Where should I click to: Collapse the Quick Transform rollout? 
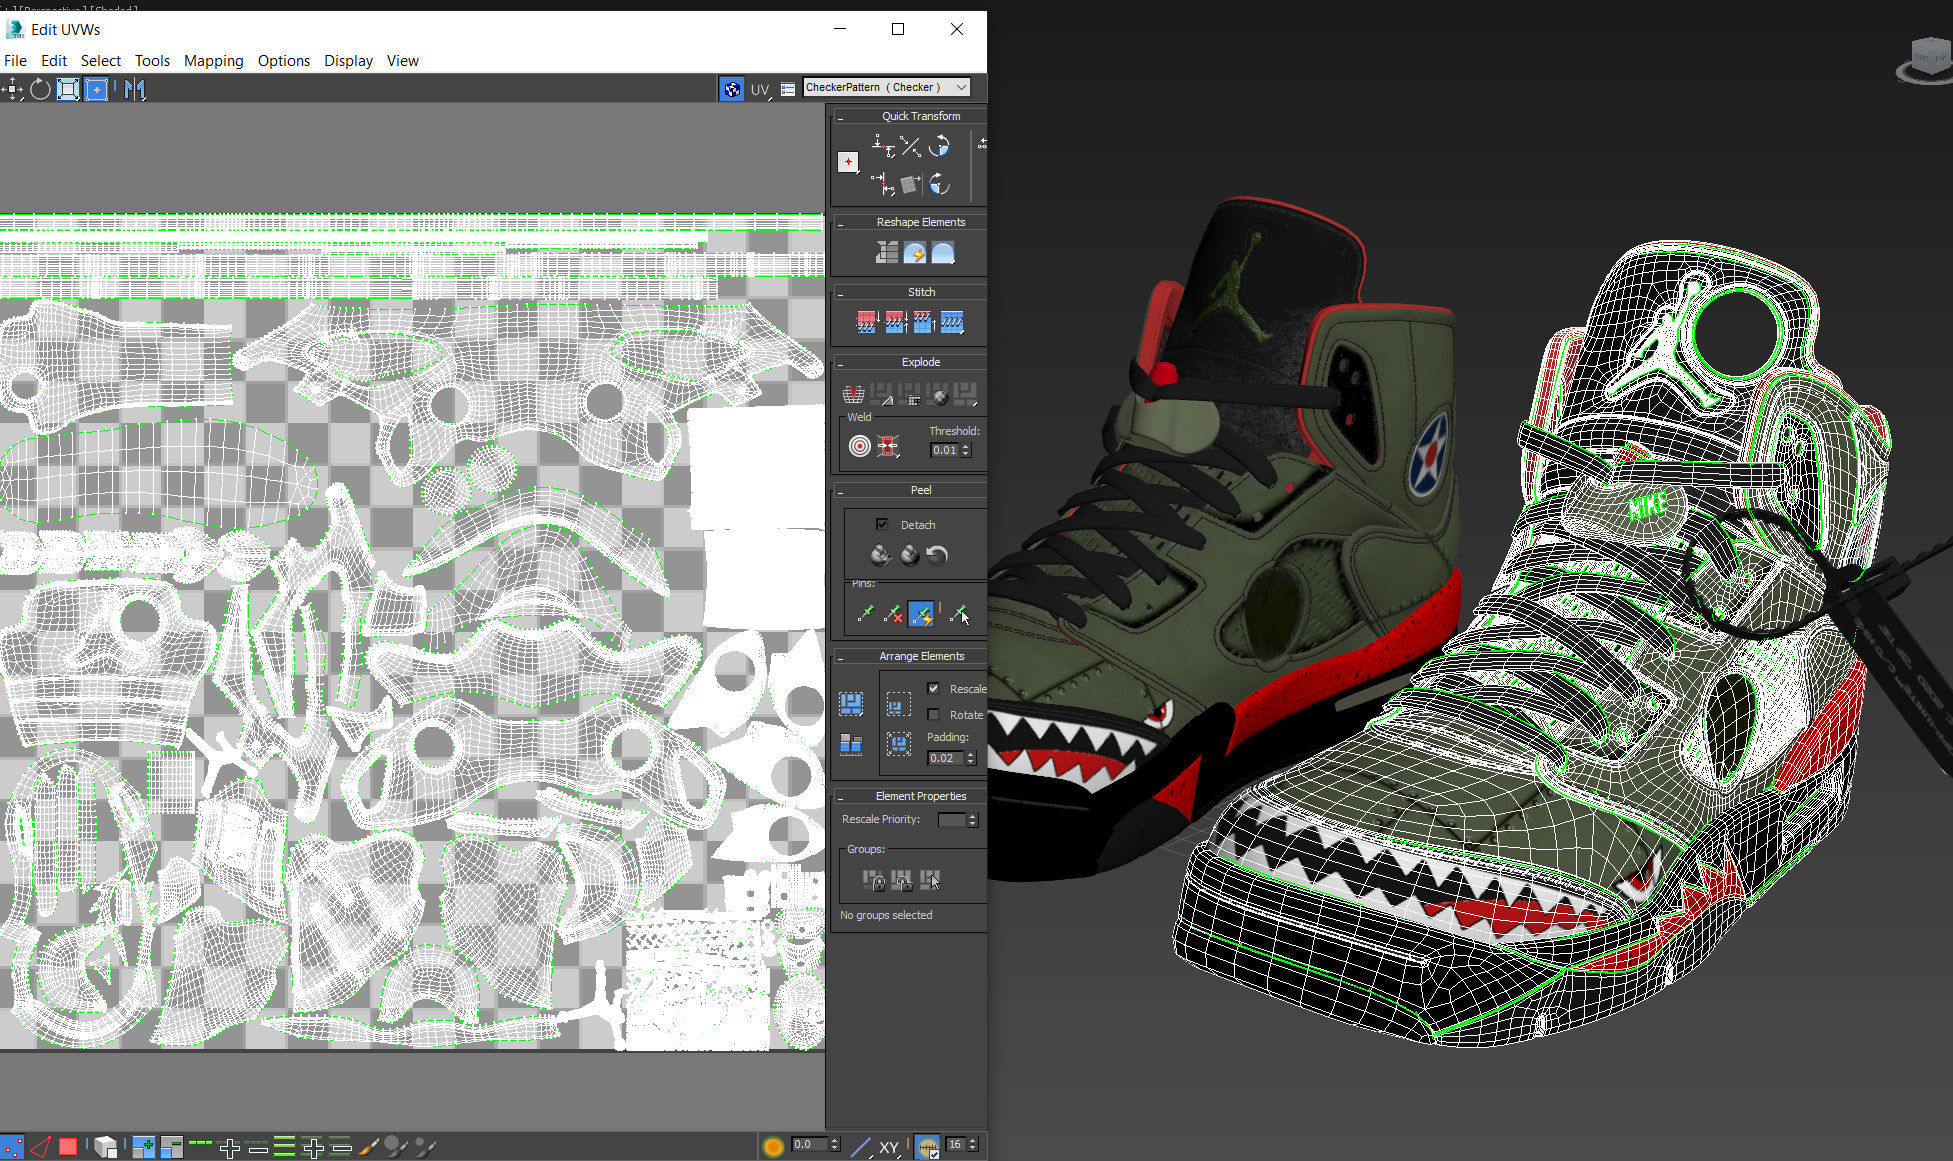(840, 117)
